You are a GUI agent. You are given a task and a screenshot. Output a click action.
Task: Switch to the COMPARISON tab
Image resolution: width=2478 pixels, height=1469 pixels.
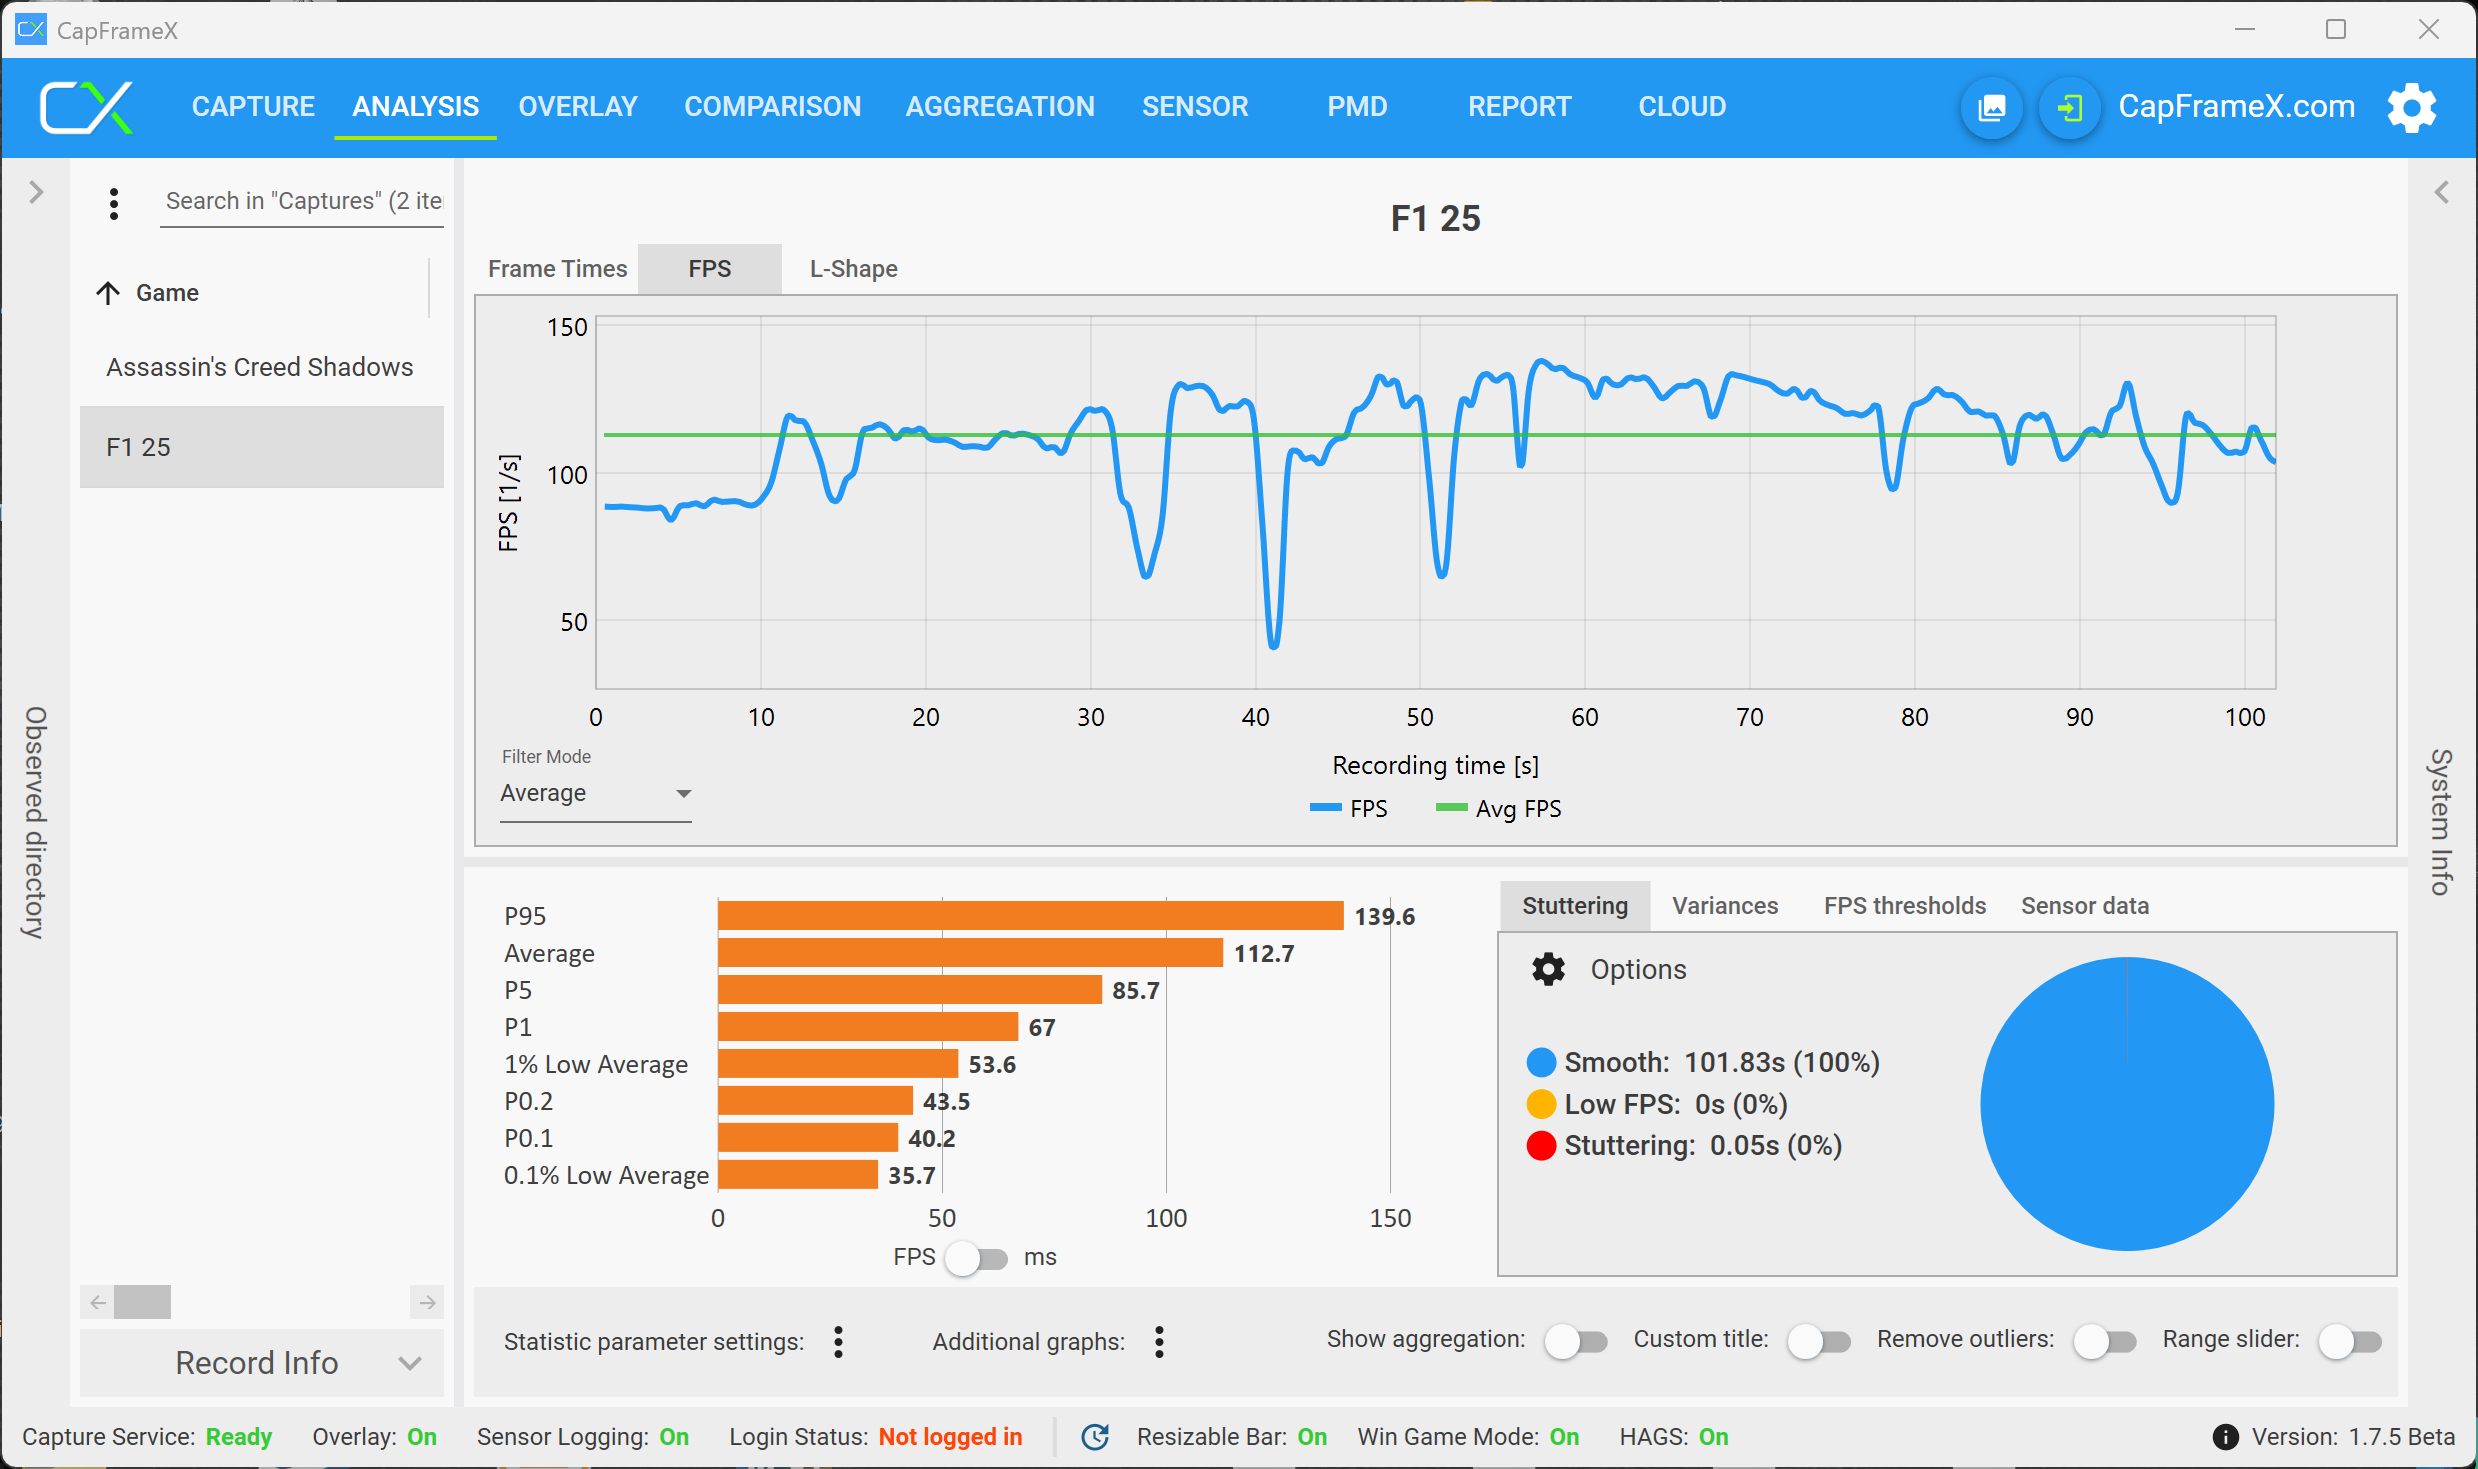click(x=772, y=107)
